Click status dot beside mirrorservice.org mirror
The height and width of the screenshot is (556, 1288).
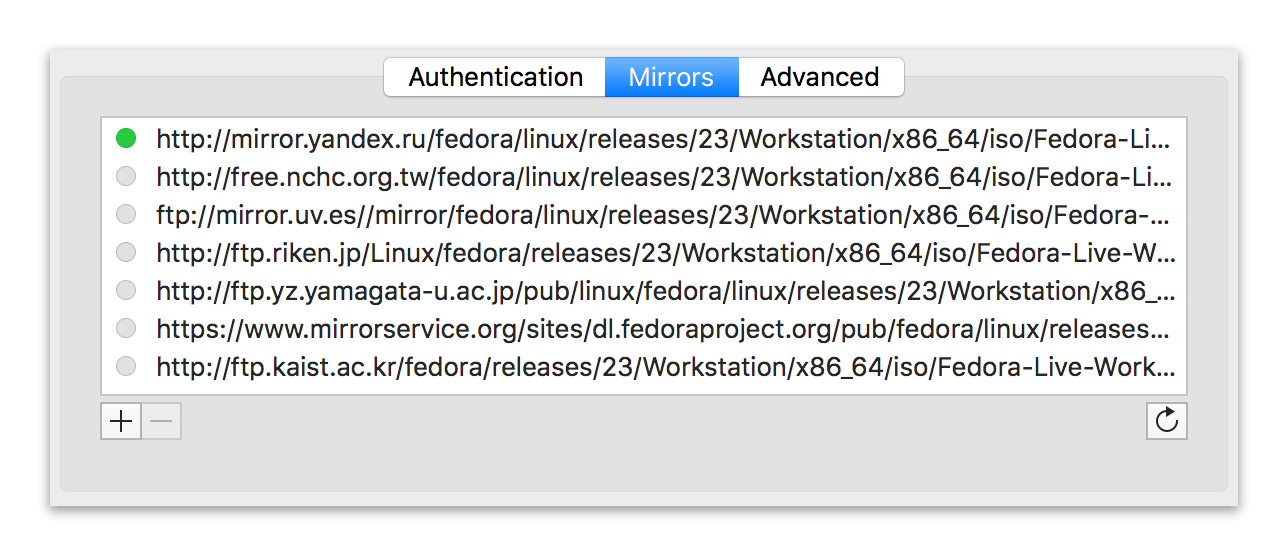(x=126, y=329)
